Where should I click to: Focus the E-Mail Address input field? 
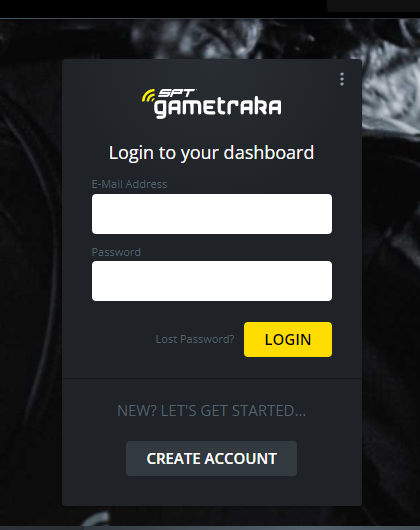[212, 214]
